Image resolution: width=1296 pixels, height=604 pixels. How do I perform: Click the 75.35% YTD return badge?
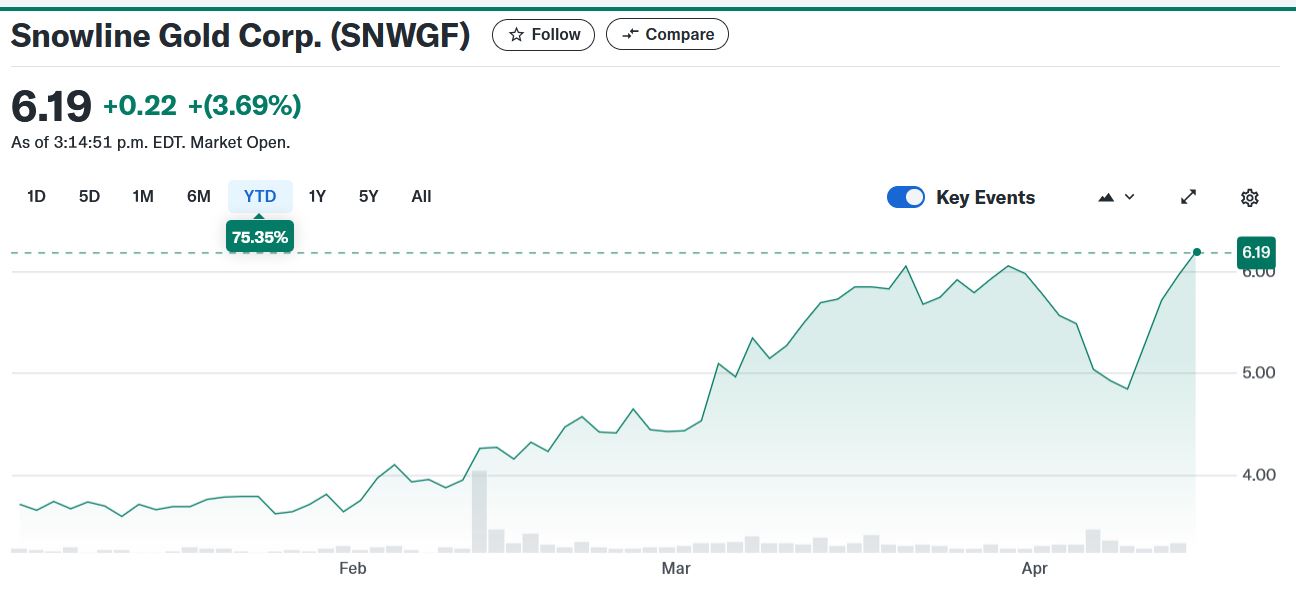[260, 237]
